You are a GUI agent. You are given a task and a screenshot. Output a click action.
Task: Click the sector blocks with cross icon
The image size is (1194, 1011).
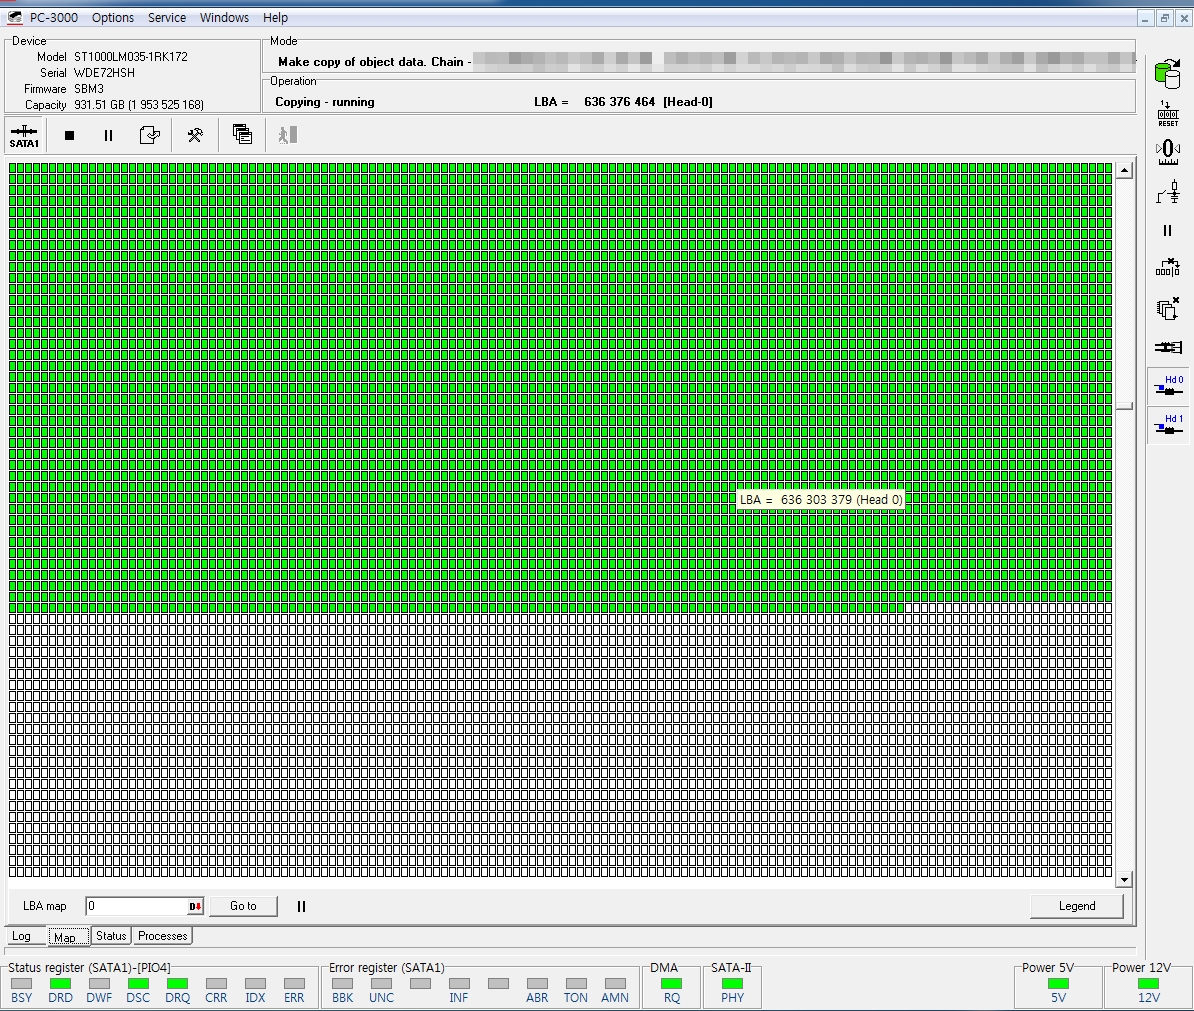(x=1168, y=267)
